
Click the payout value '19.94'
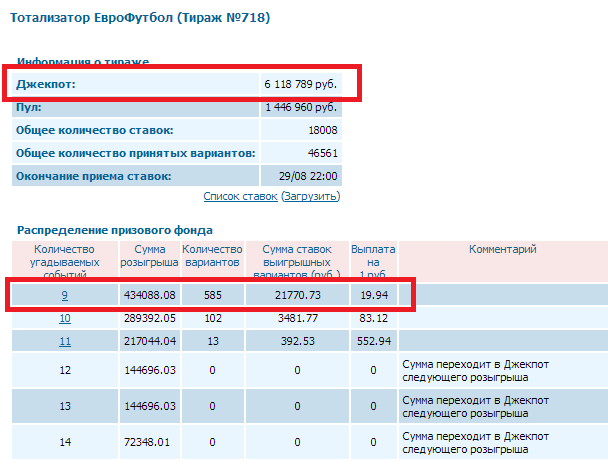click(374, 295)
